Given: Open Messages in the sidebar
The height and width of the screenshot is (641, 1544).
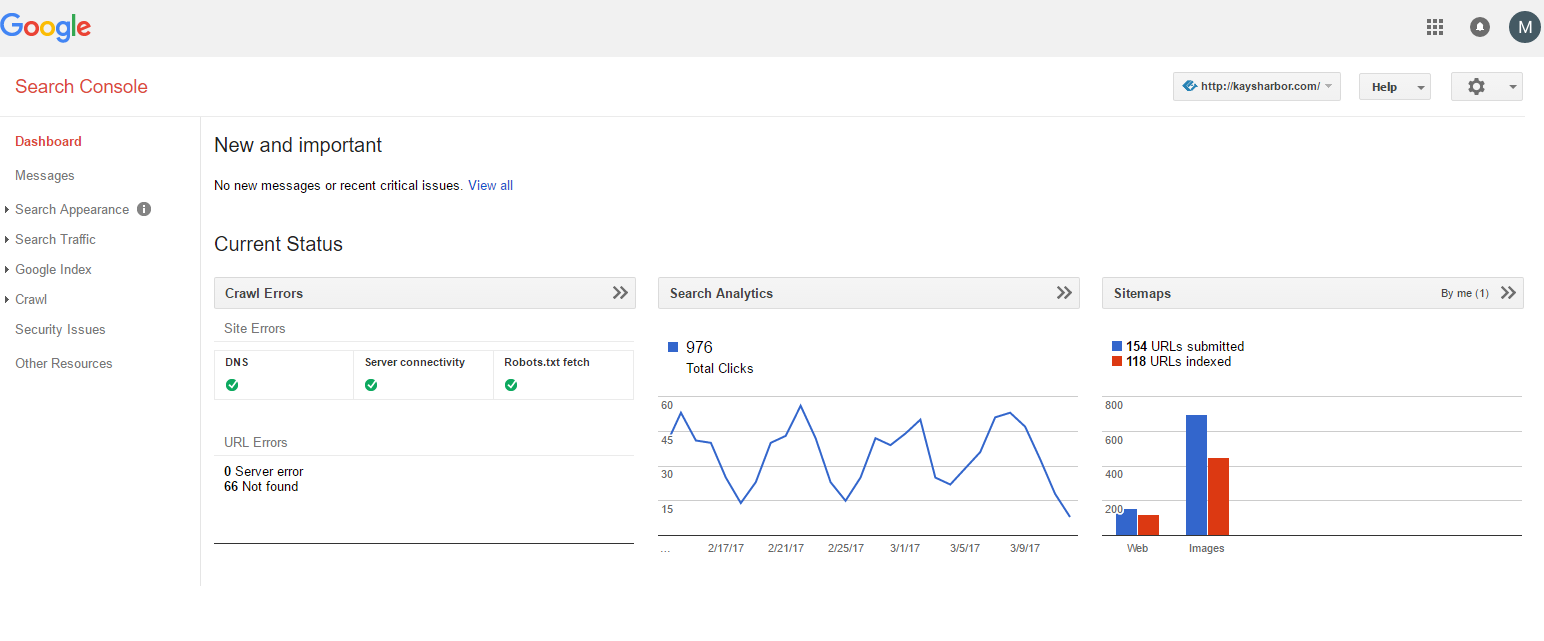Looking at the screenshot, I should 45,175.
